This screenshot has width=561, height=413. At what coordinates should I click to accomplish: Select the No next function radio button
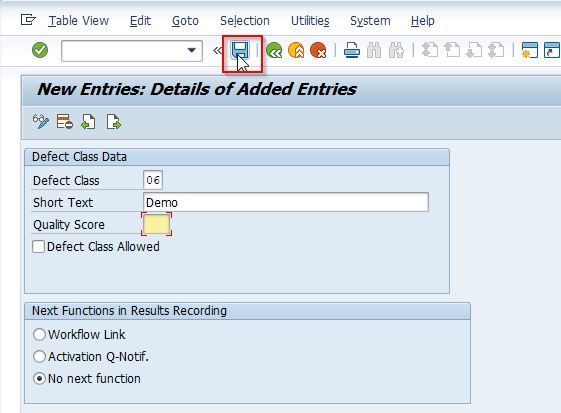(39, 379)
